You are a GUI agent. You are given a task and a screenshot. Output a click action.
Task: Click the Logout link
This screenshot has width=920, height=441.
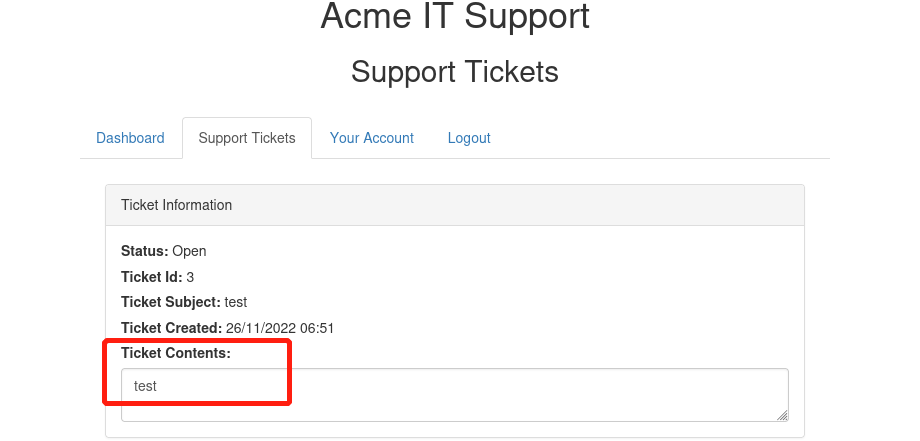click(x=469, y=138)
